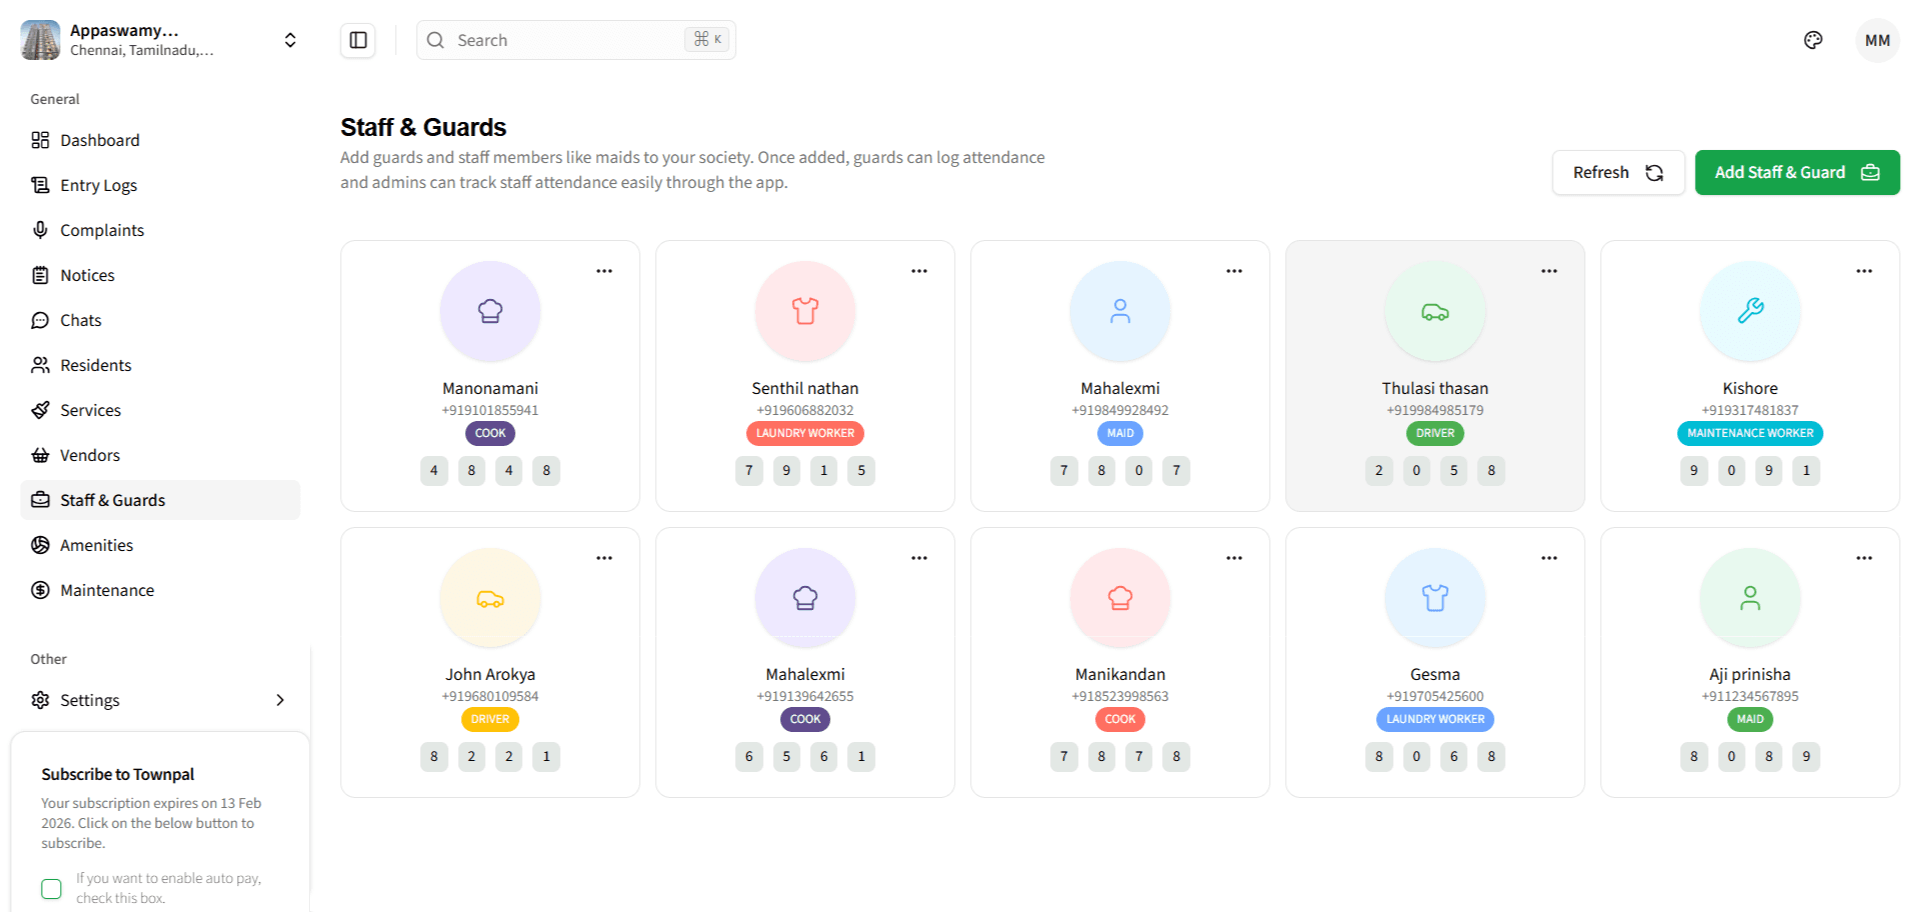Image resolution: width=1920 pixels, height=912 pixels.
Task: Toggle the sidebar collapse icon
Action: tap(357, 40)
